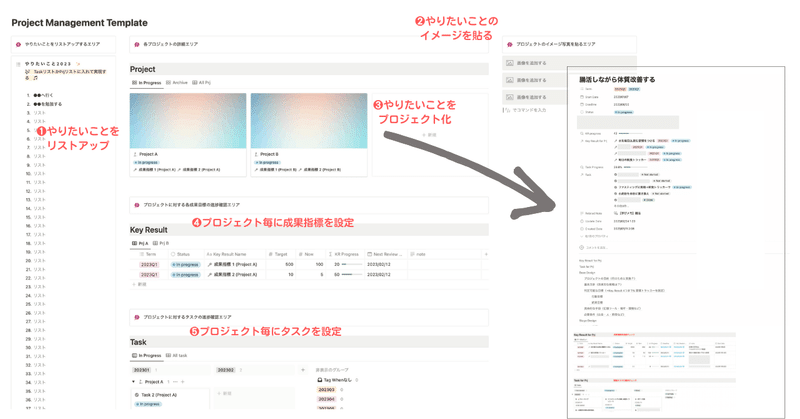Click the Project Management Template title
Screen dimensions: 800x419
80,23
